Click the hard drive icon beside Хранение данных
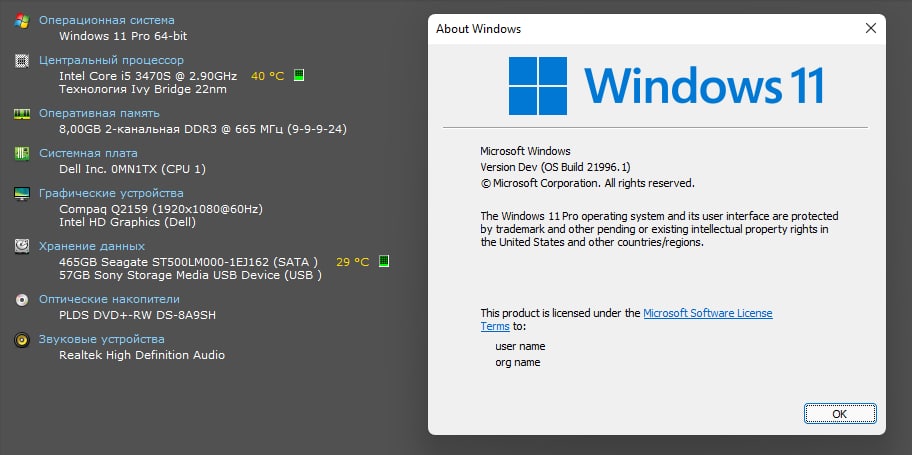 [x=22, y=247]
